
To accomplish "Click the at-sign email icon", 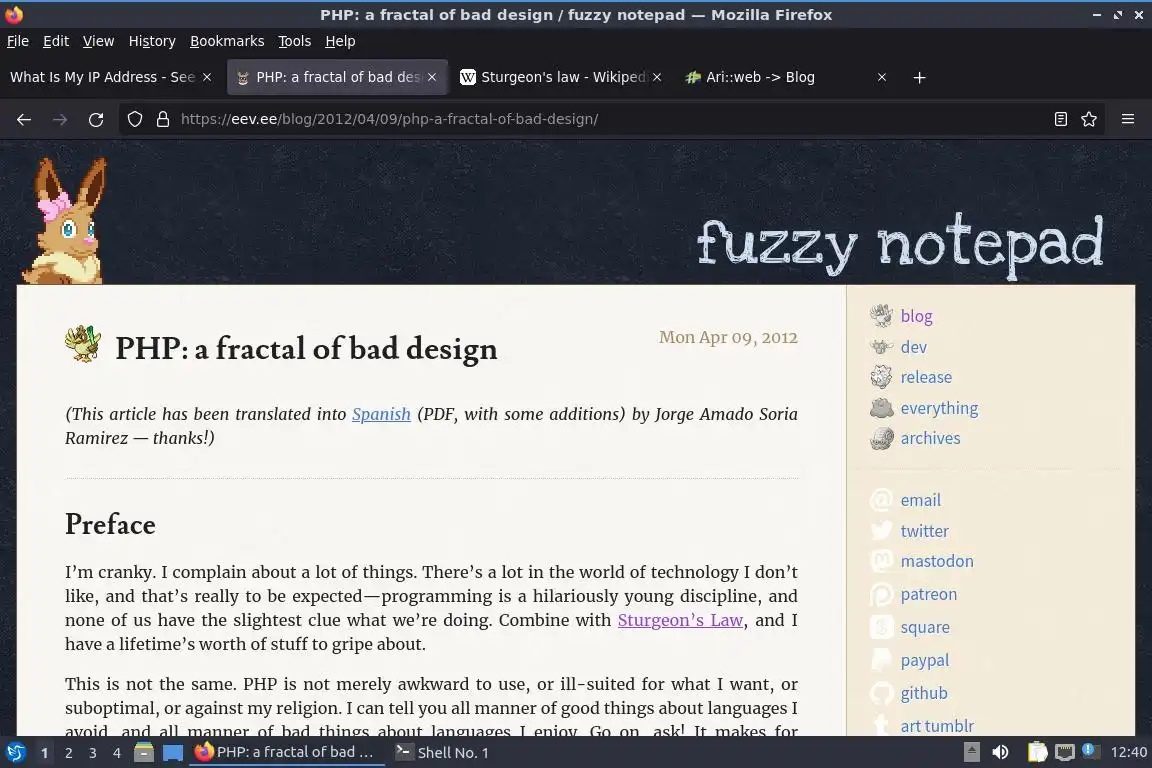I will point(881,500).
